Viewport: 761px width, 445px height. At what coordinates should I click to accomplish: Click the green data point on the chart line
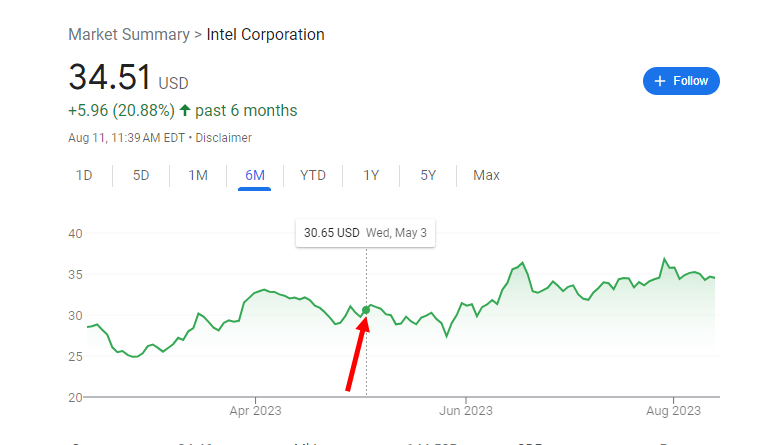(x=366, y=310)
